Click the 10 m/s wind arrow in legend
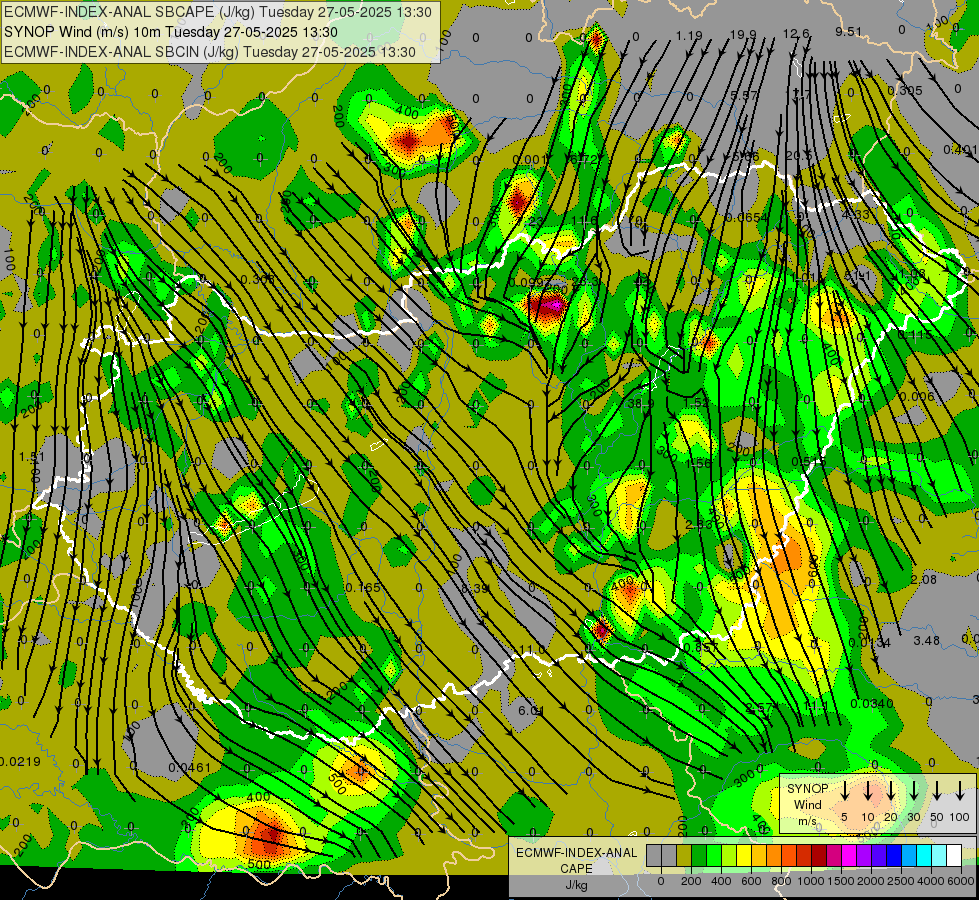 point(867,791)
